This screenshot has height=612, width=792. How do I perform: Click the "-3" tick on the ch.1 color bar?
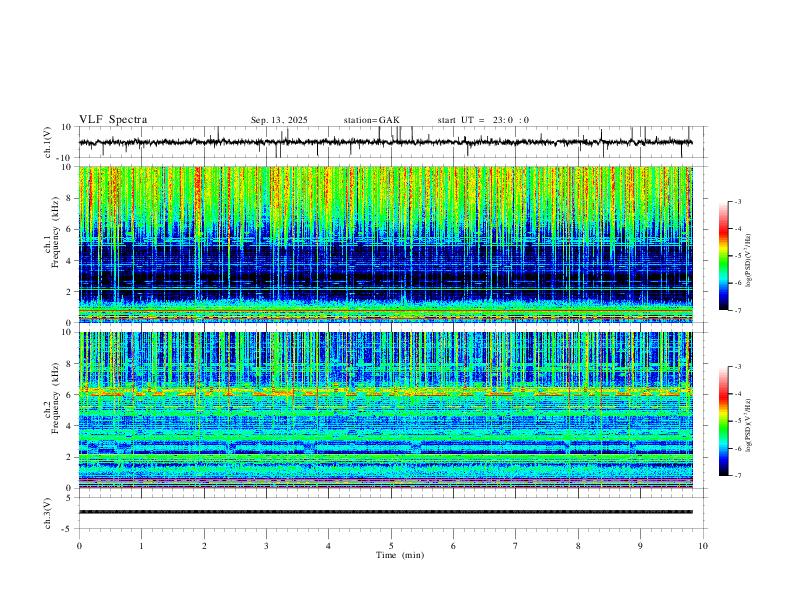click(x=738, y=201)
